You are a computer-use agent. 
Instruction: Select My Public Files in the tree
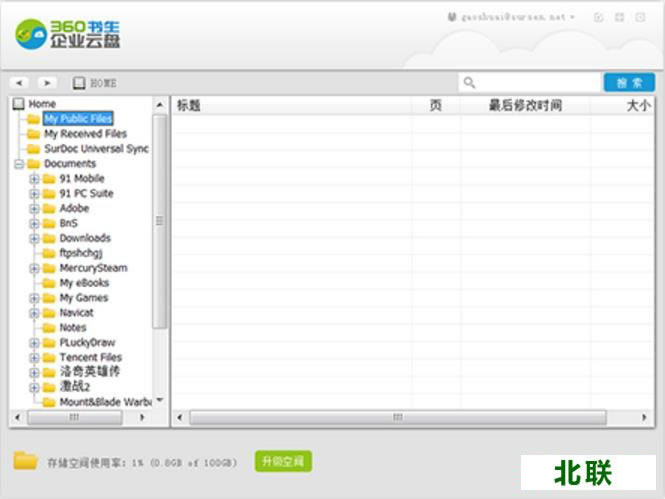77,119
